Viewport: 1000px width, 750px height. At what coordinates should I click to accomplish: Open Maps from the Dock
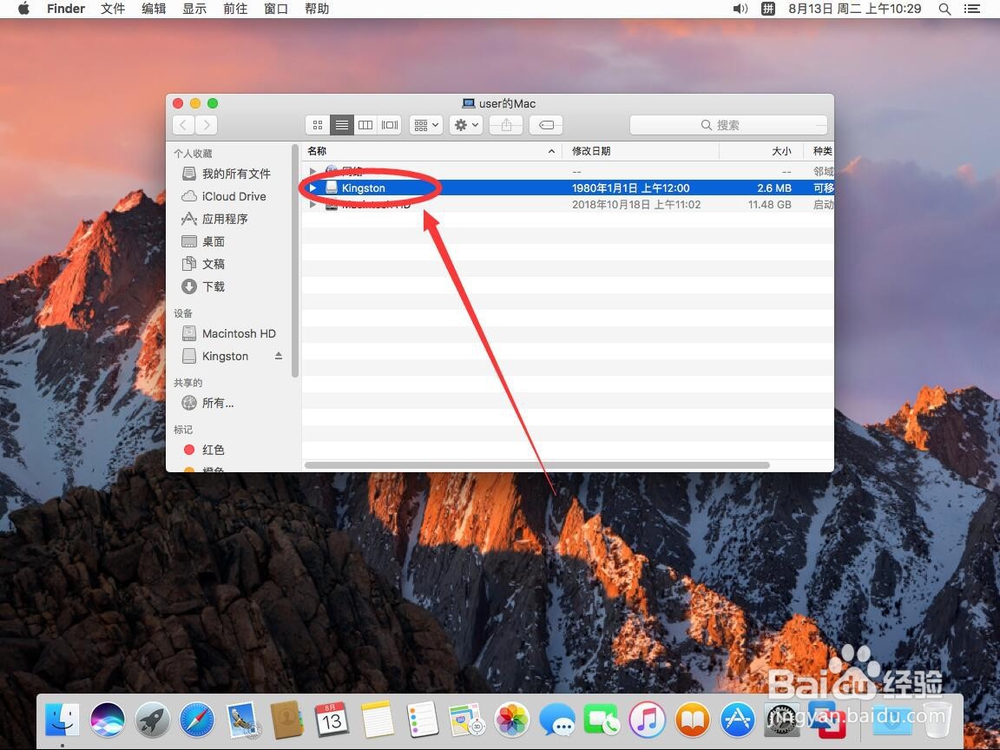(467, 719)
